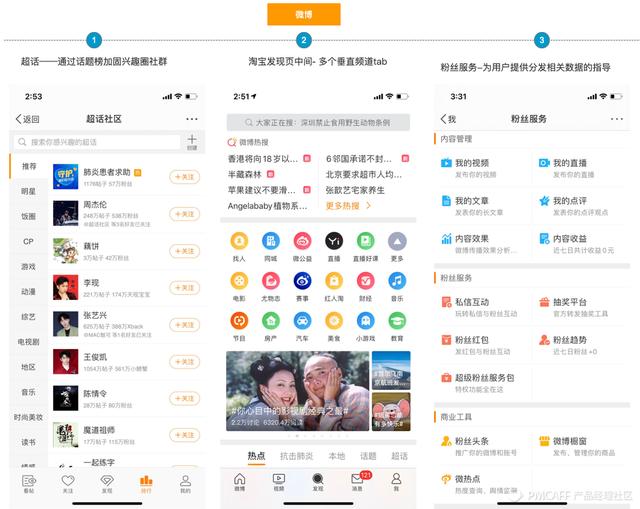Viewport: 640px width, 509px height.
Task: Open the Yi 直播 icon
Action: click(334, 241)
